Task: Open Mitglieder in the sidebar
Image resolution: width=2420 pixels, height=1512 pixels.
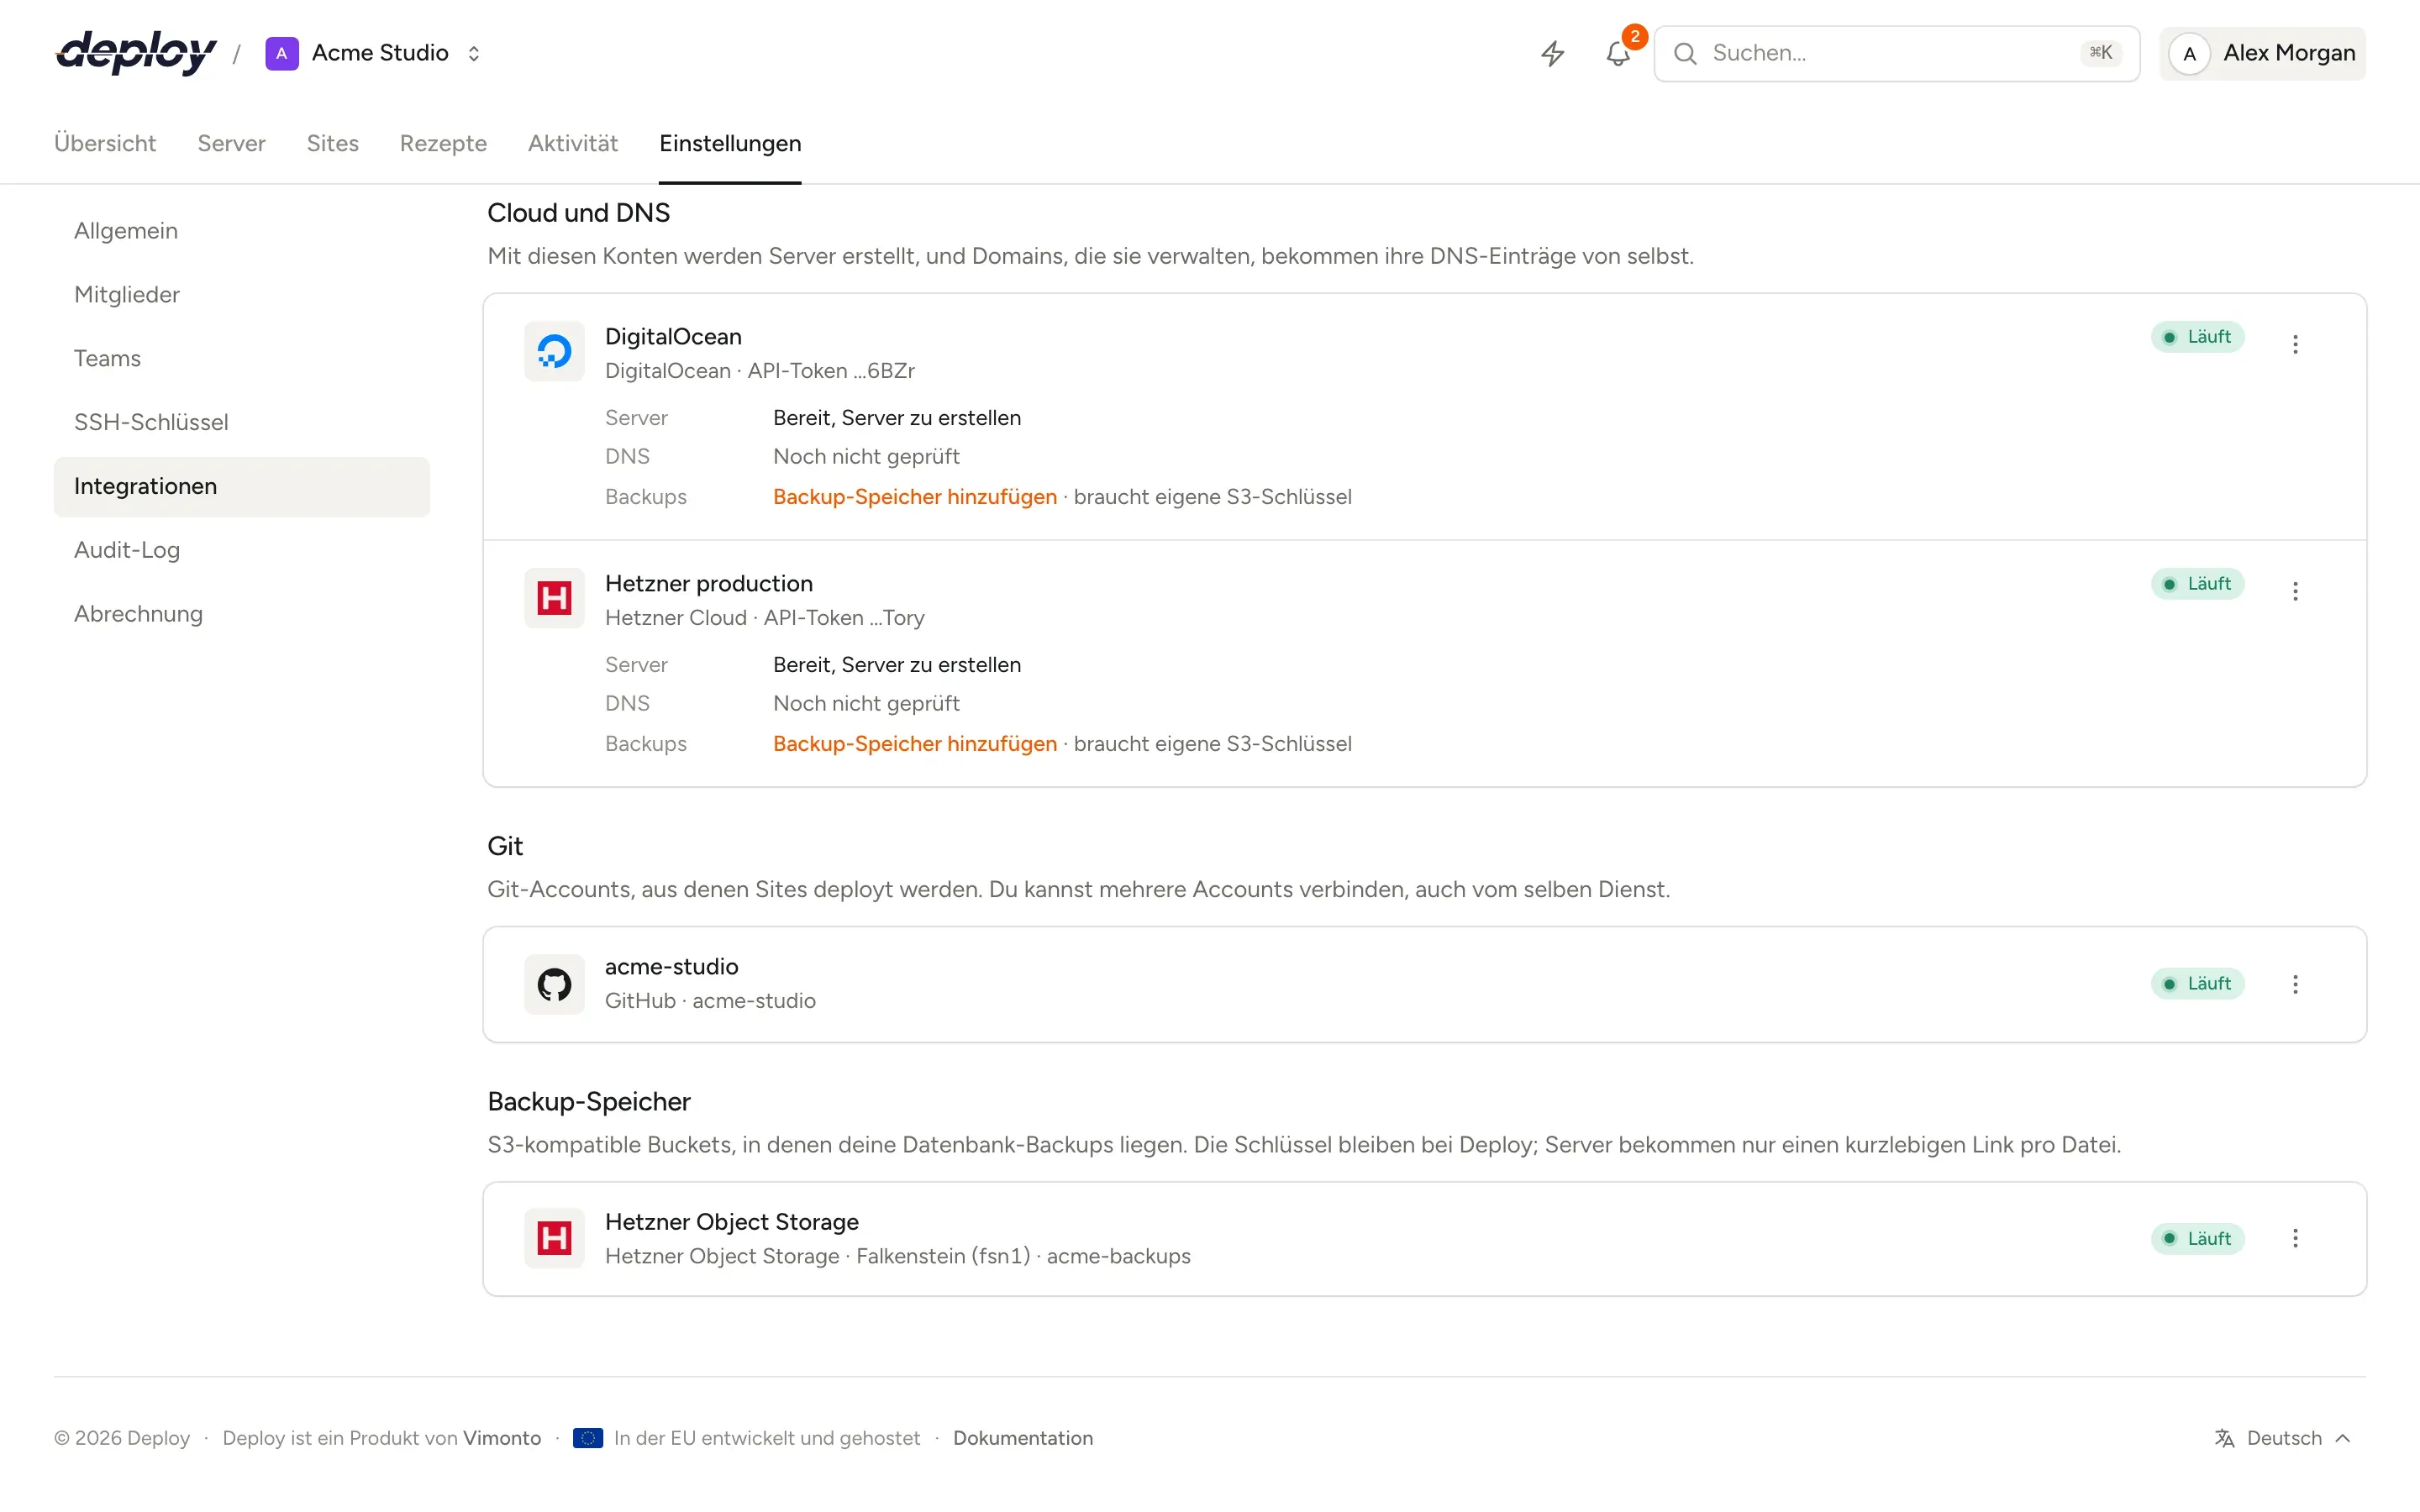Action: coord(242,295)
